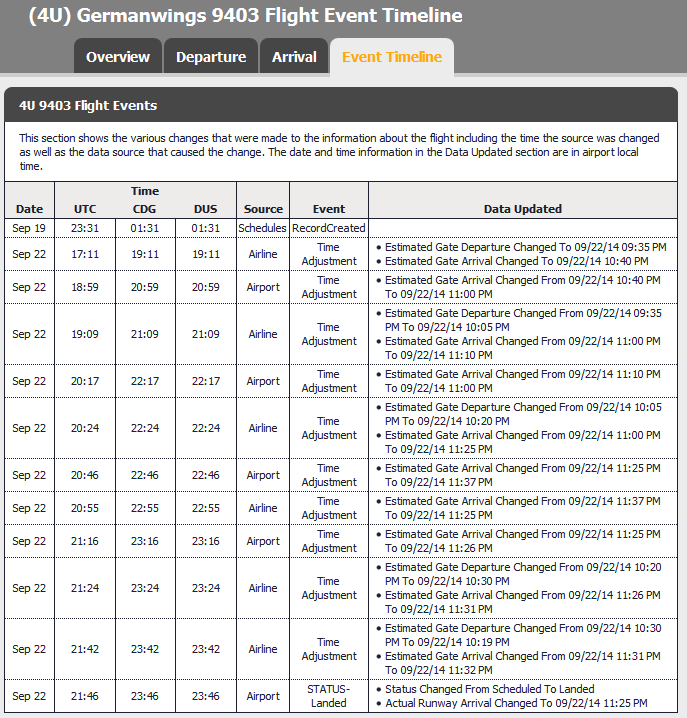Click the UTC time 23:31 cell
The image size is (687, 718).
pos(85,228)
